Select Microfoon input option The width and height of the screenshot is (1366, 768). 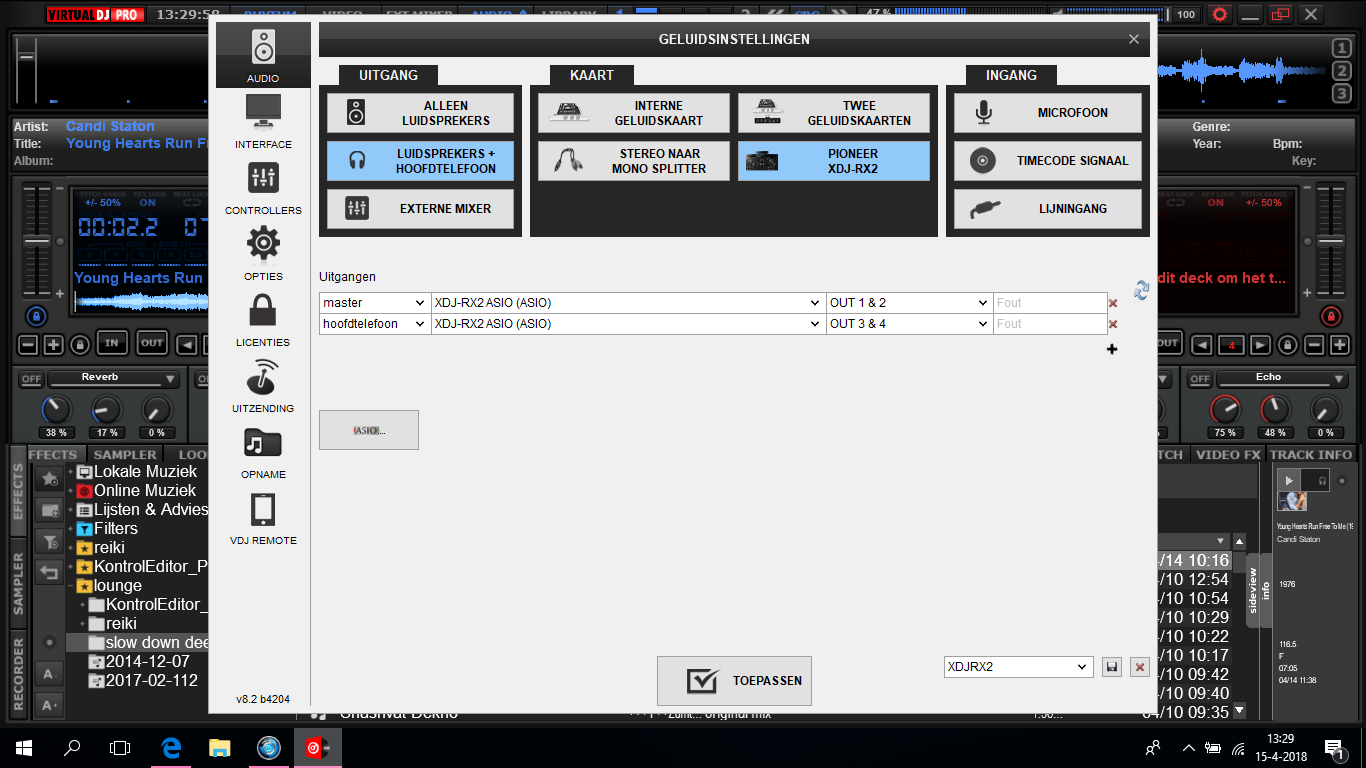pos(1047,113)
